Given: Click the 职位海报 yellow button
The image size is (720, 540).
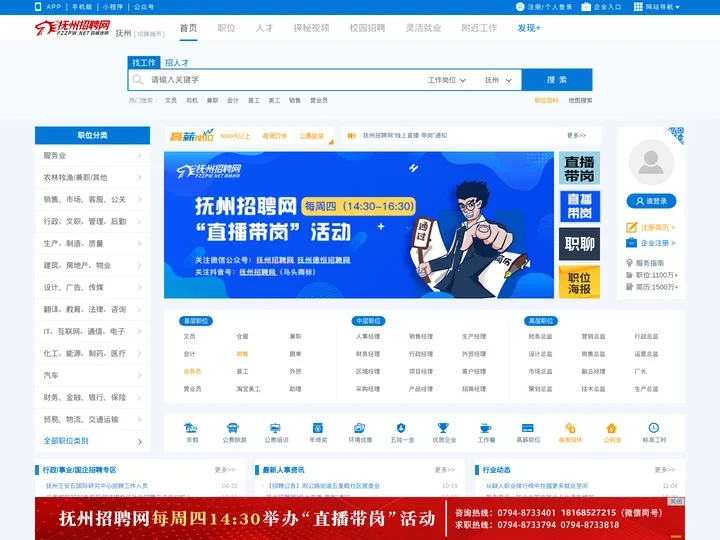Looking at the screenshot, I should [x=579, y=282].
